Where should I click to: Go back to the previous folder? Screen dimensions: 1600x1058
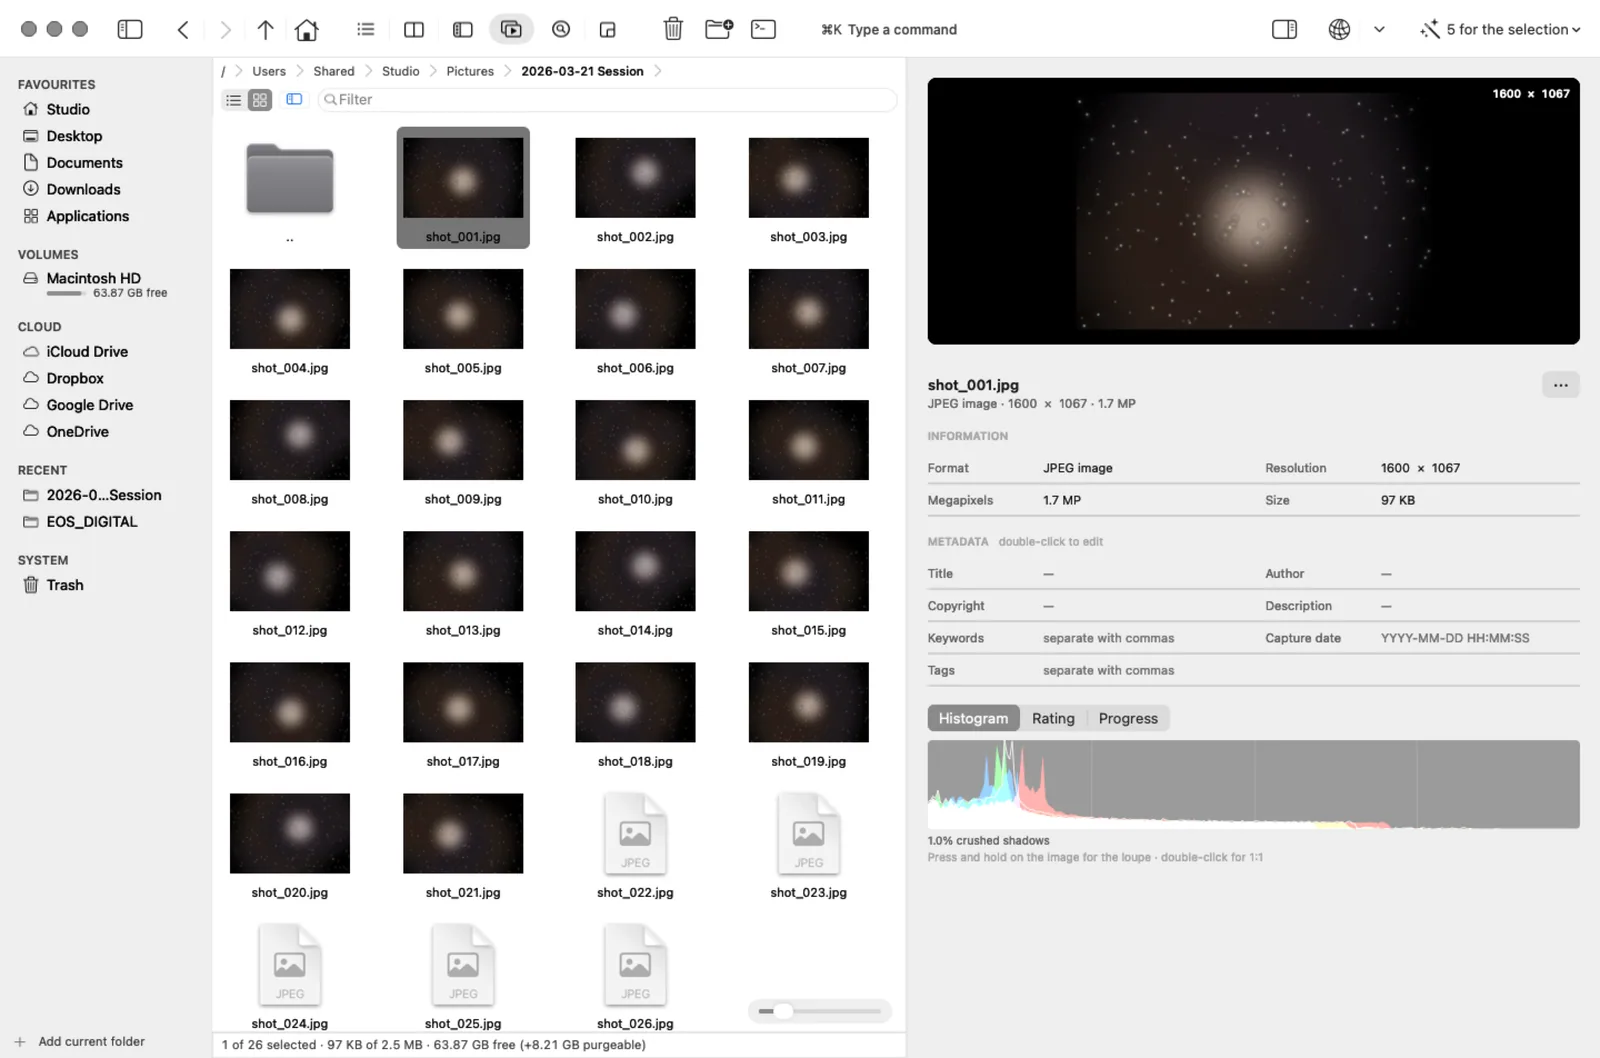pyautogui.click(x=183, y=30)
